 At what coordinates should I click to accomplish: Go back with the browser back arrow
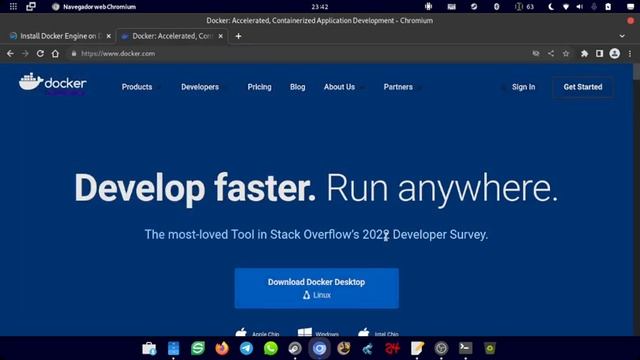pos(10,53)
